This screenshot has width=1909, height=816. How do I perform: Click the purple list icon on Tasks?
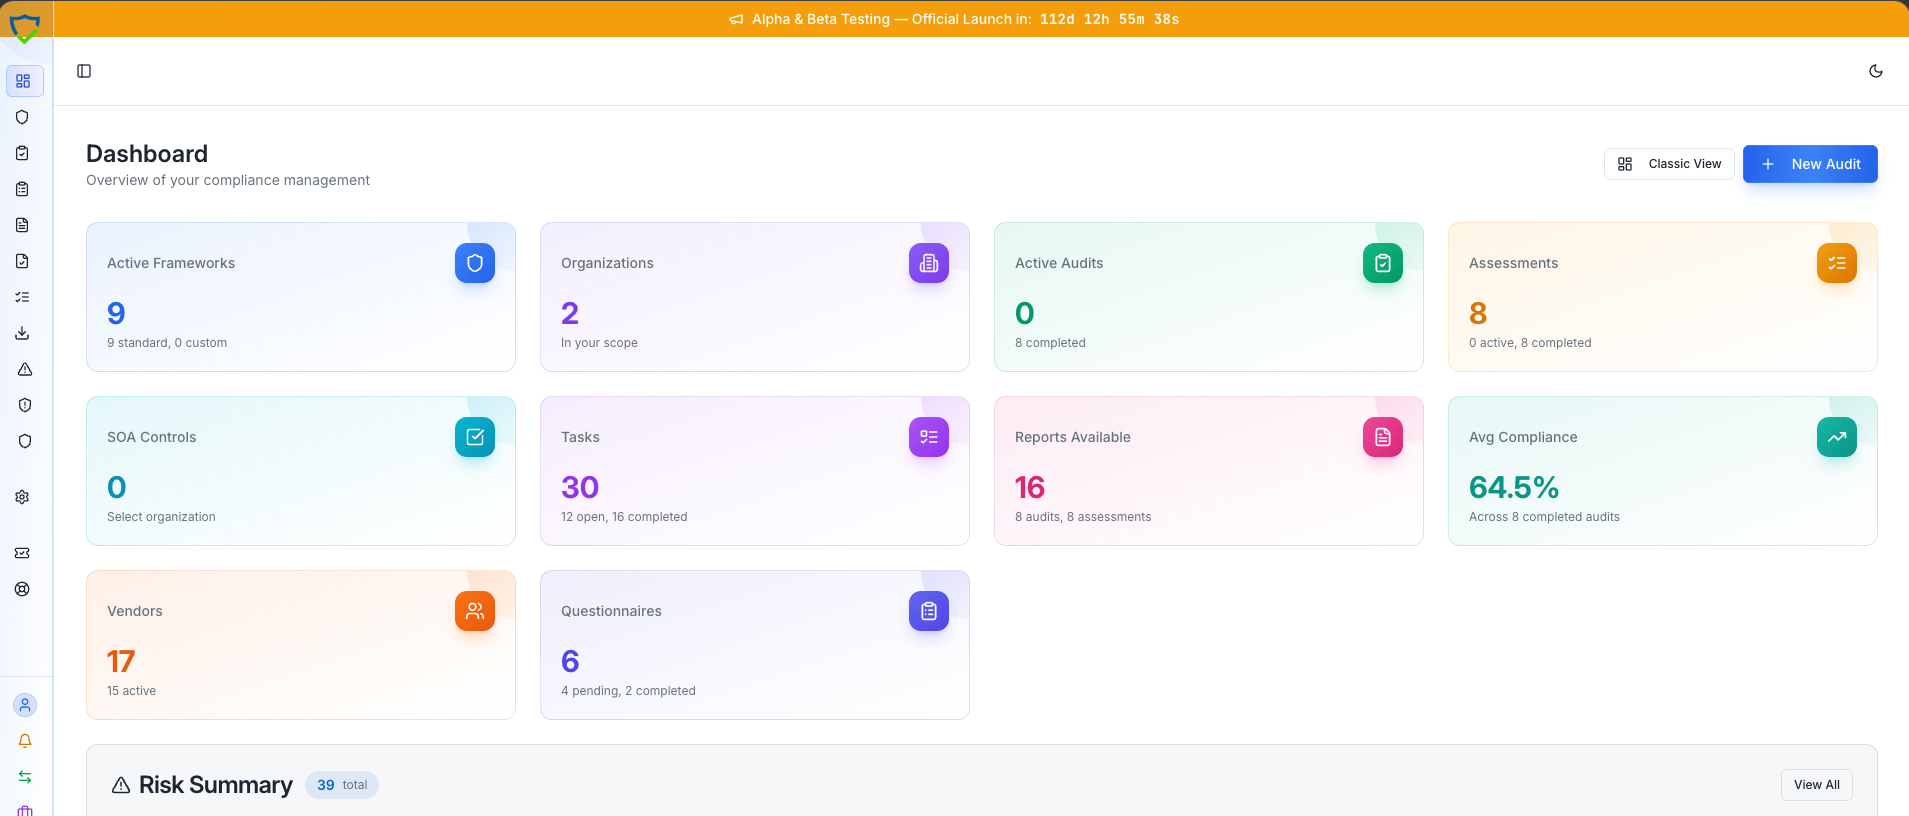929,437
